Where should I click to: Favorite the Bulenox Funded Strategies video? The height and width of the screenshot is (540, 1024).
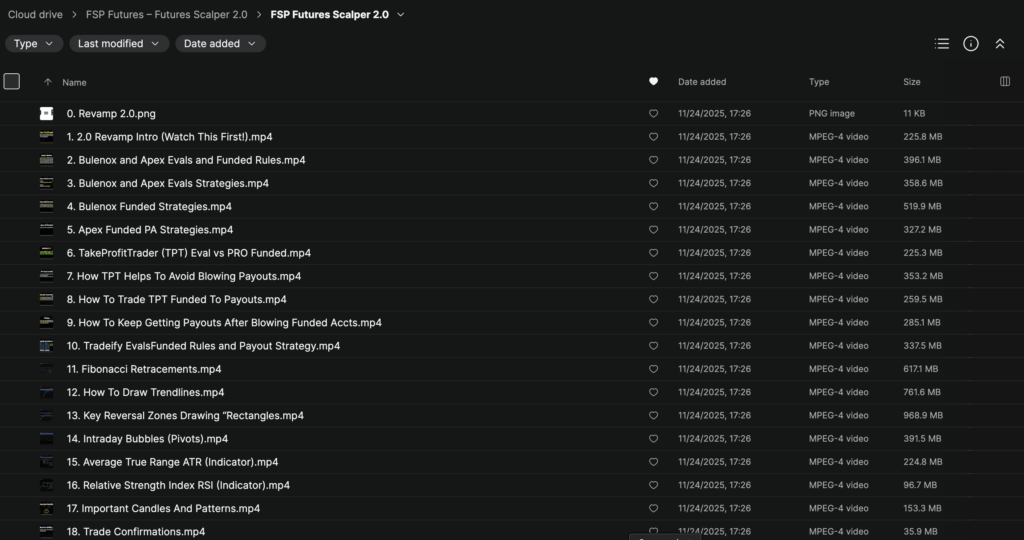tap(653, 206)
